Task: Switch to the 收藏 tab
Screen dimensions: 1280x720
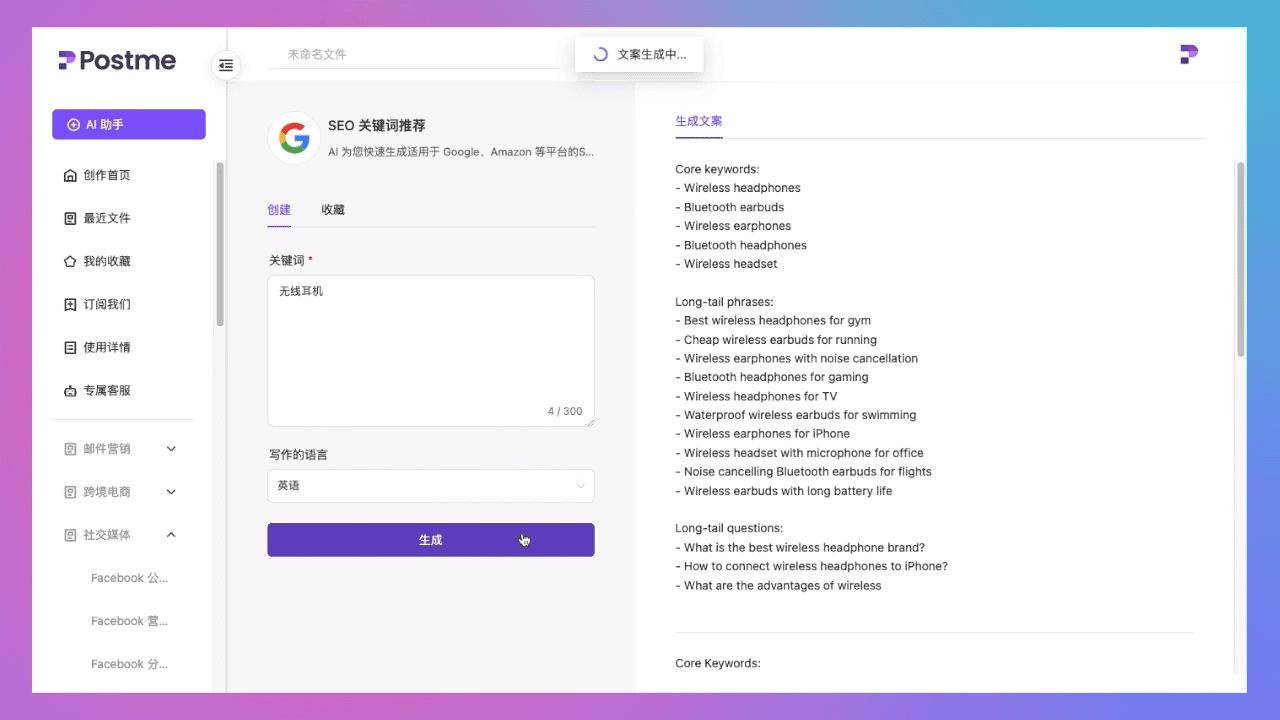Action: 332,209
